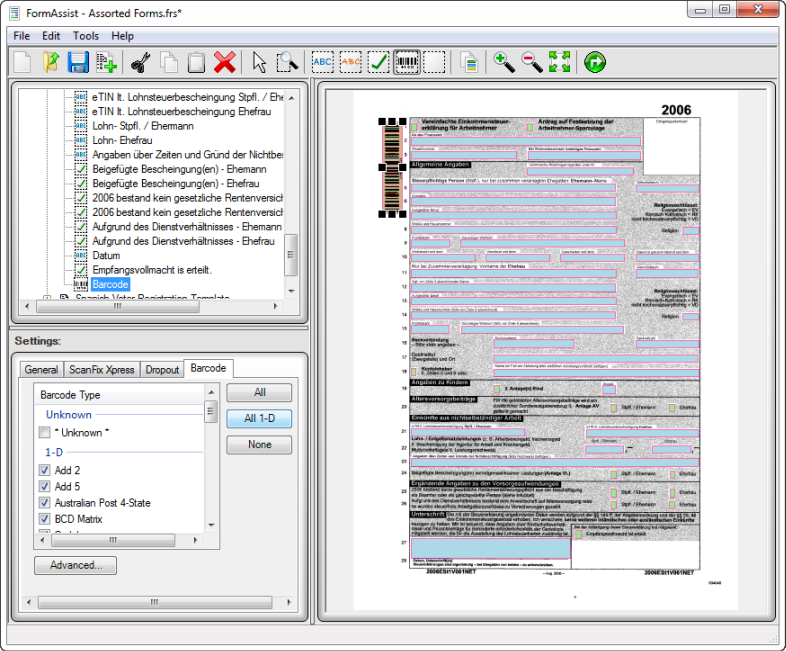
Task: Click the Zoom Out magnifier icon
Action: (x=531, y=62)
